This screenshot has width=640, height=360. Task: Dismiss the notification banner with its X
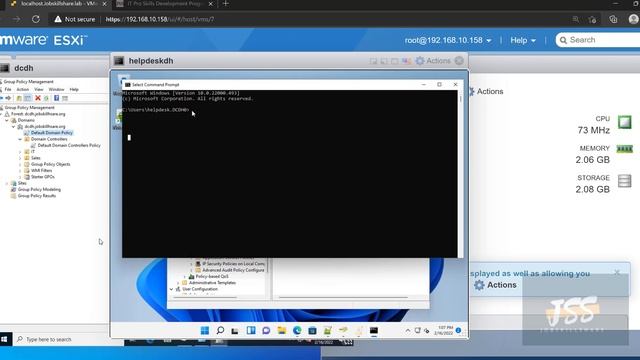pos(617,272)
